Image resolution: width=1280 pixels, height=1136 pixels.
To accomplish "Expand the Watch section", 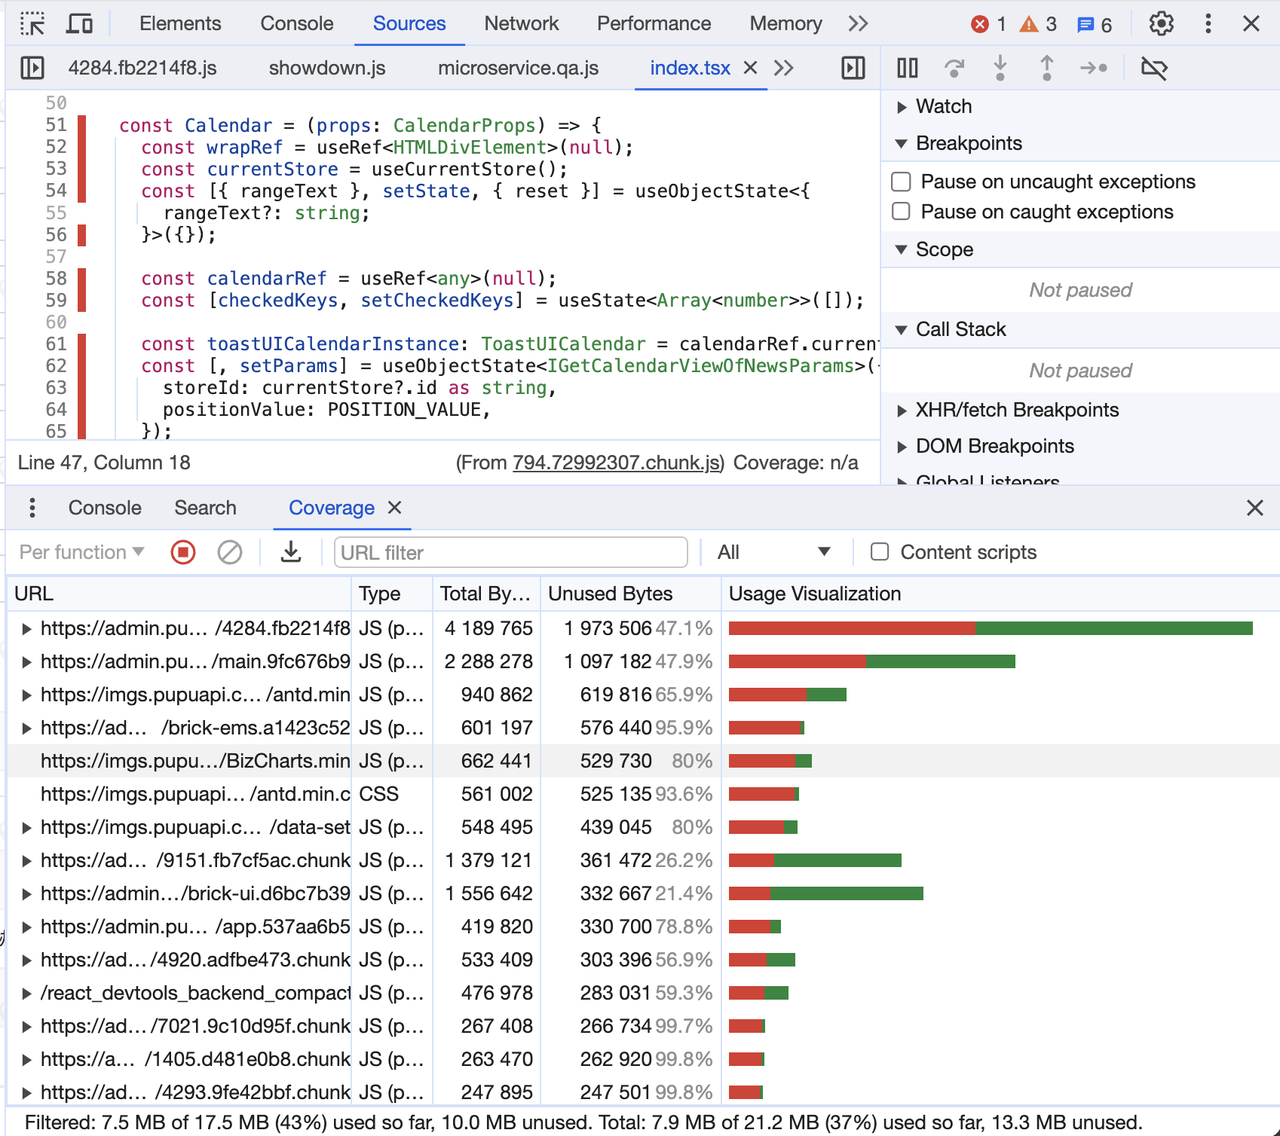I will pyautogui.click(x=901, y=107).
